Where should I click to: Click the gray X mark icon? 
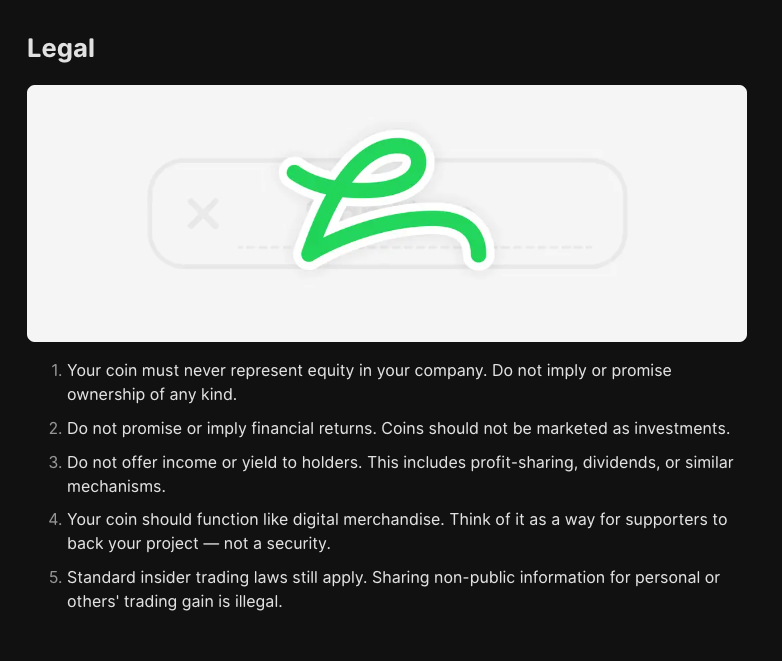tap(203, 214)
